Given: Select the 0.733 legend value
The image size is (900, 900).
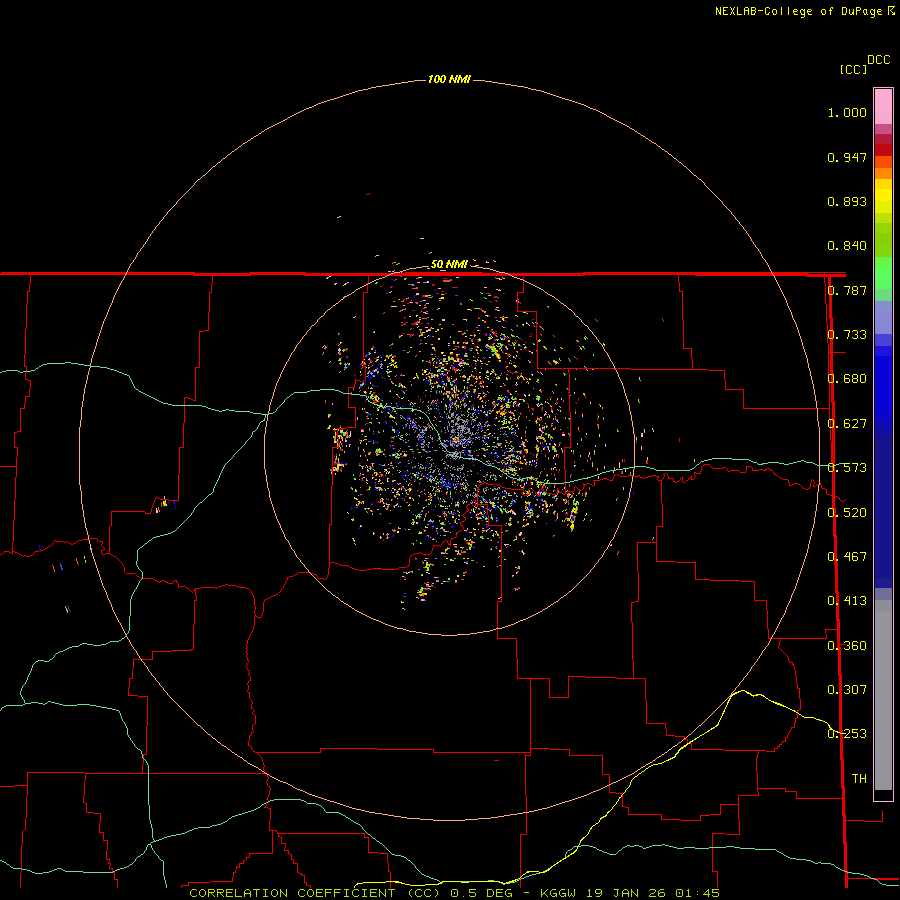Looking at the screenshot, I should 847,335.
